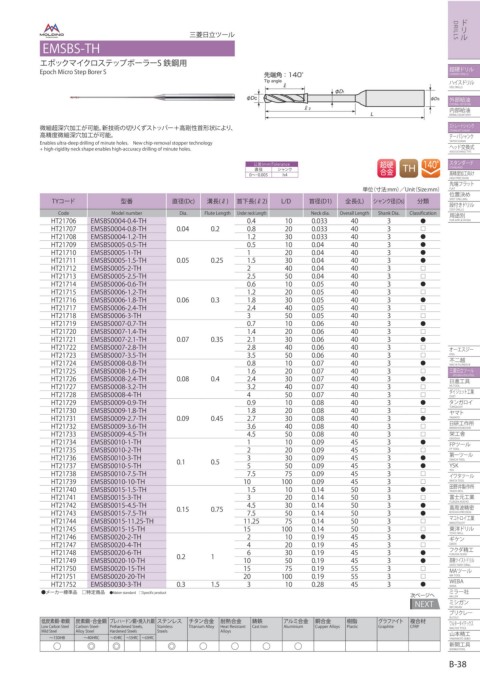Click model number EMSBS0015-11.25-TH
Image resolution: width=480 pixels, height=679 pixels.
pyautogui.click(x=122, y=521)
